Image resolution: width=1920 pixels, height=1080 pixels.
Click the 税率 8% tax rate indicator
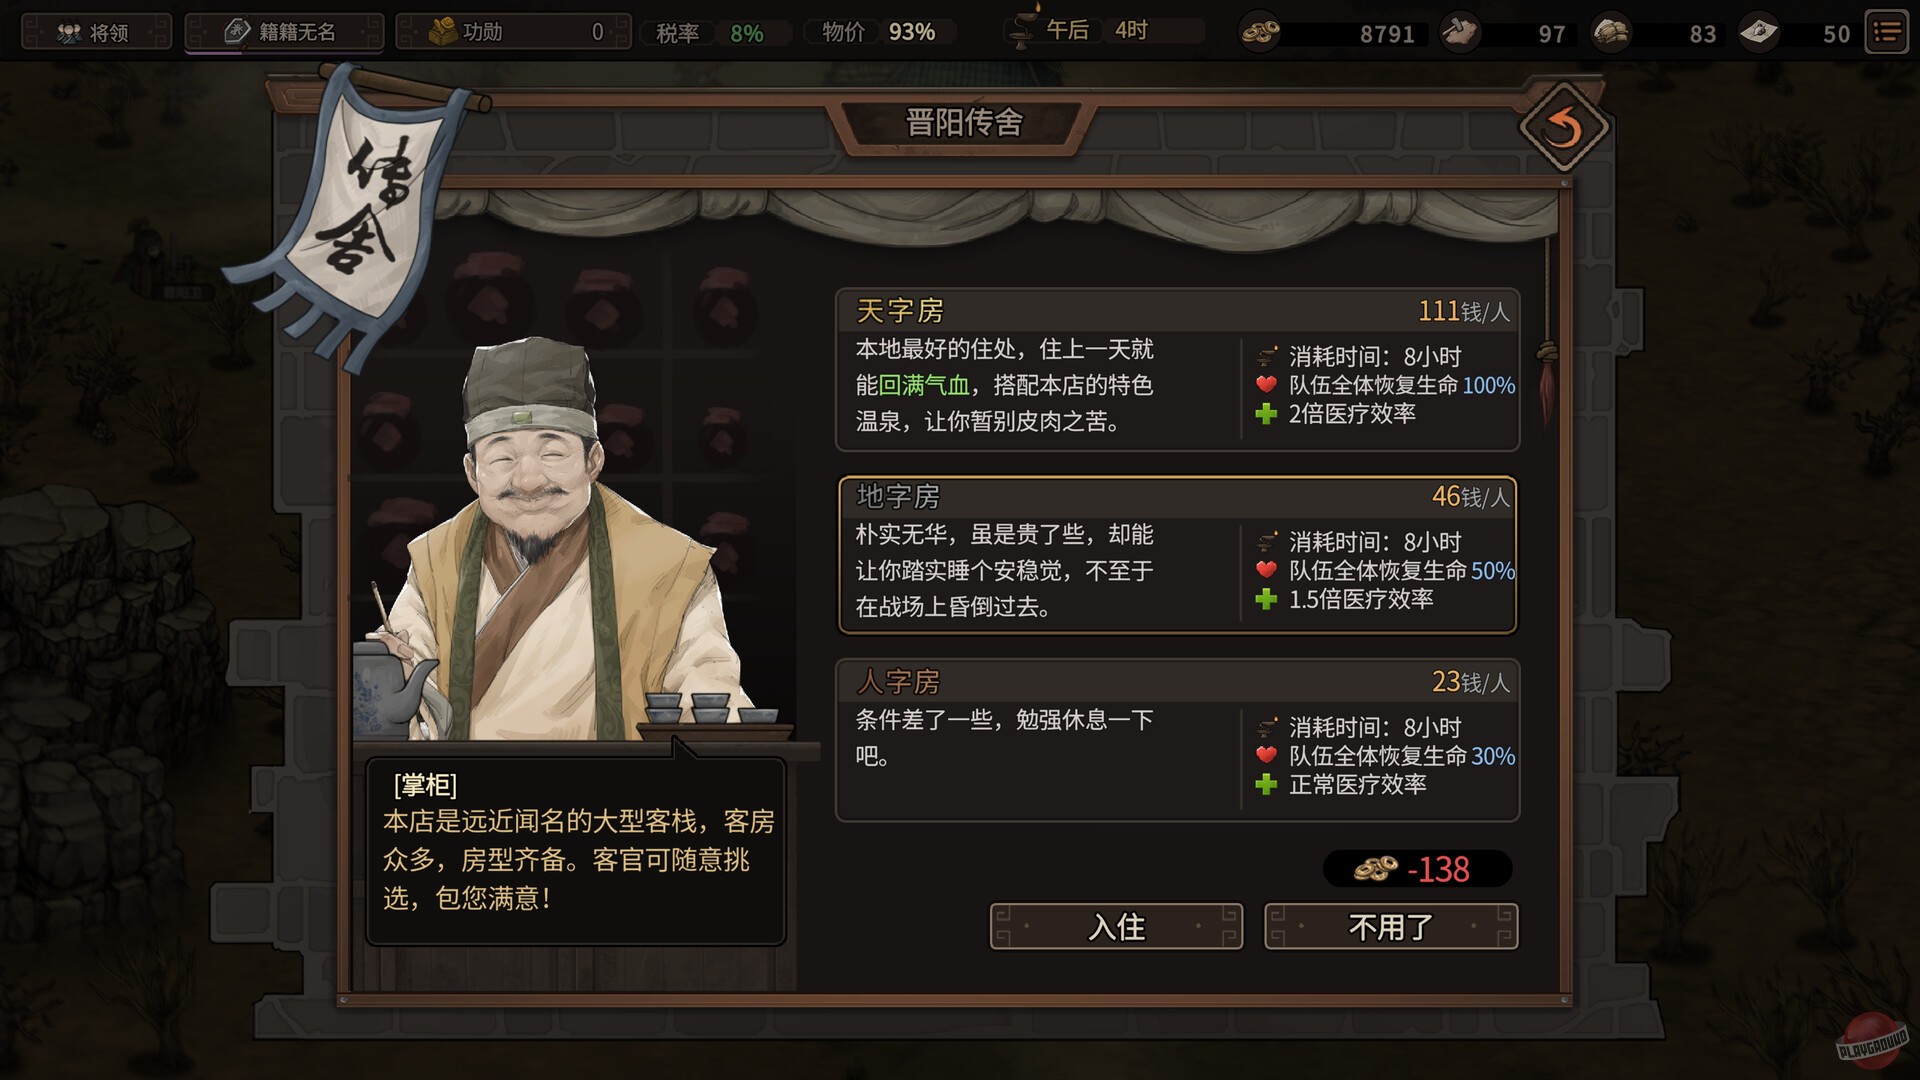712,33
